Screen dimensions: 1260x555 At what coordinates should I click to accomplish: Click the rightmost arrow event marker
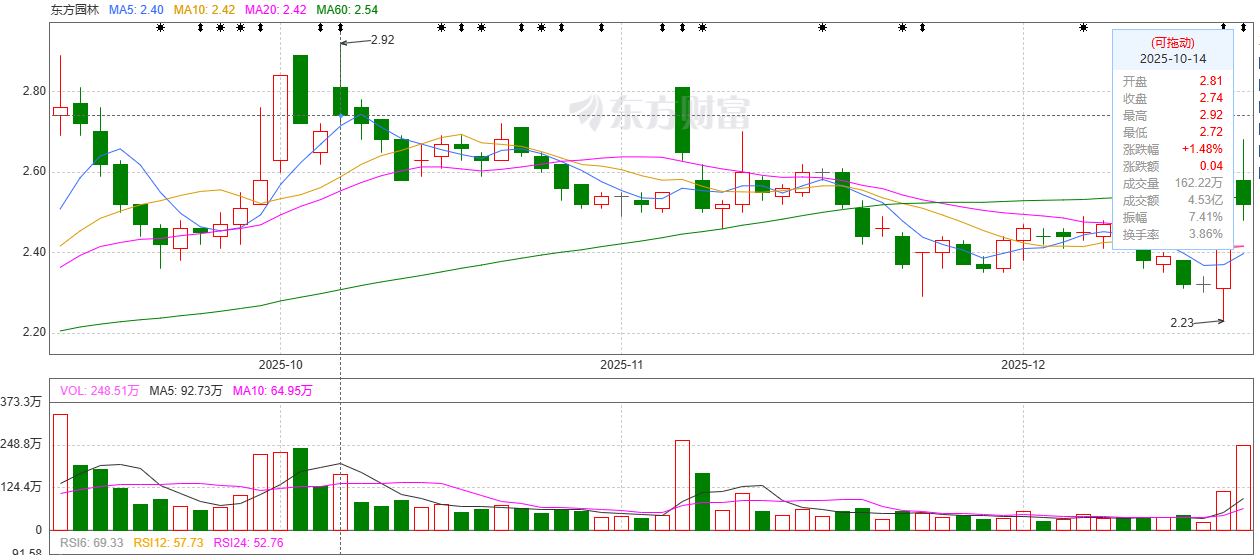coord(1242,28)
